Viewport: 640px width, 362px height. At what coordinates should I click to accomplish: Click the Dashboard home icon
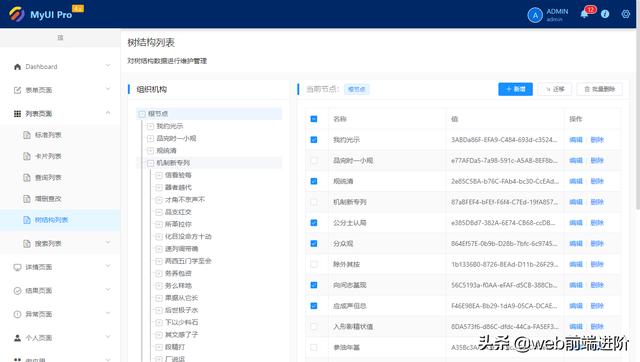click(x=17, y=67)
